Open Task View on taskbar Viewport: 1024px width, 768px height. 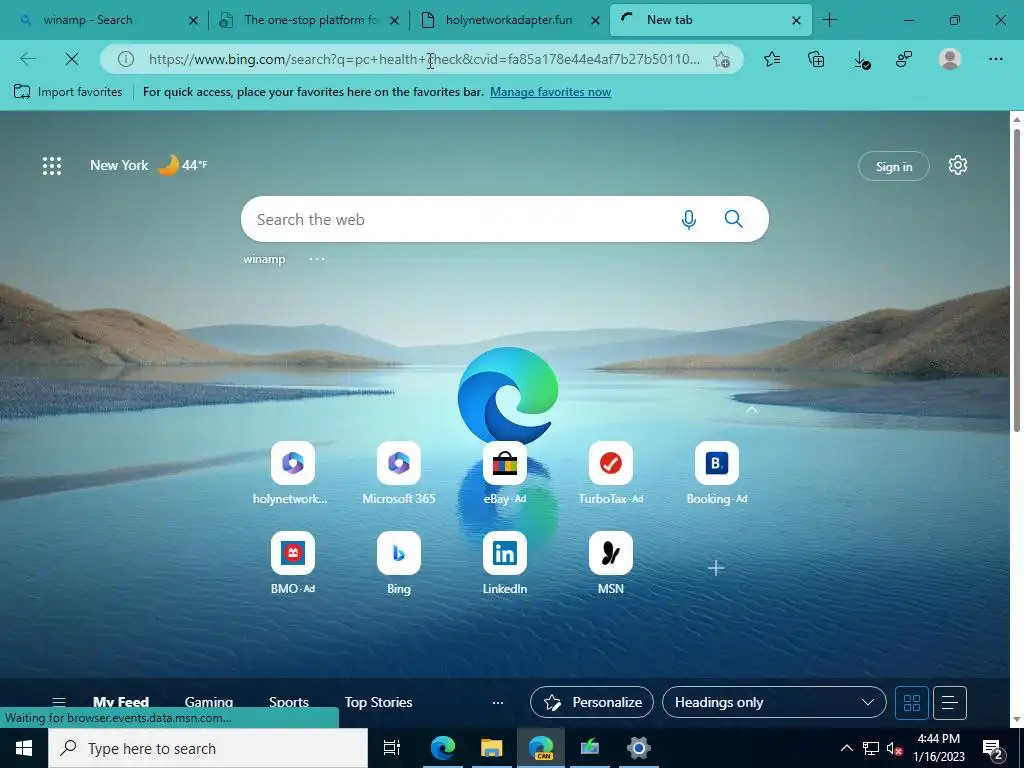(391, 748)
